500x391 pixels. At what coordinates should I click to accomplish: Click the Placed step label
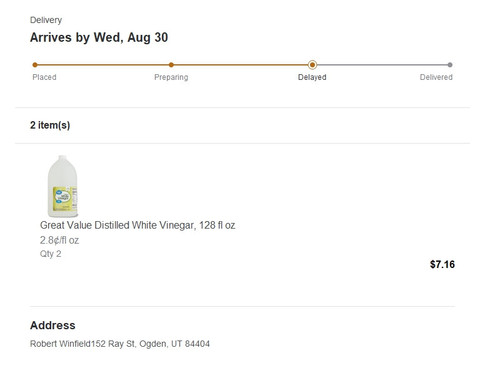44,77
